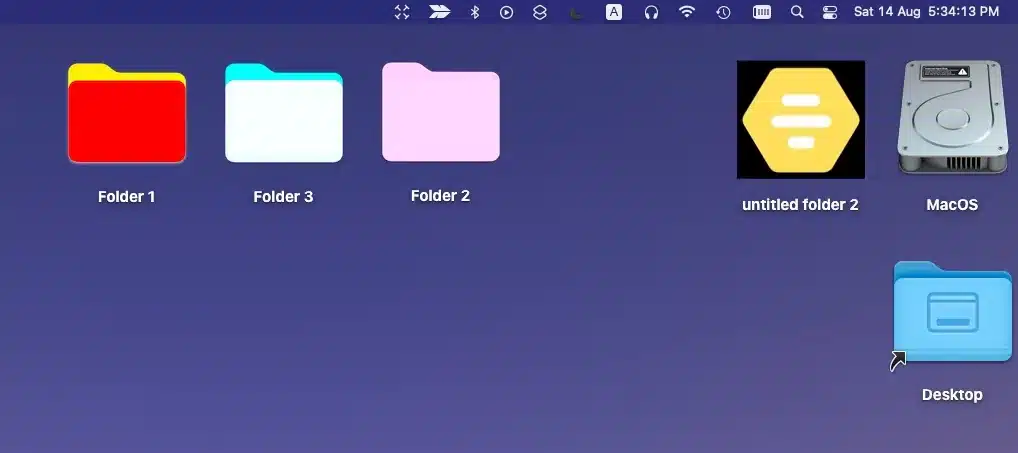This screenshot has width=1018, height=453.
Task: Open the double-arrow menu bar app icon
Action: coord(440,12)
